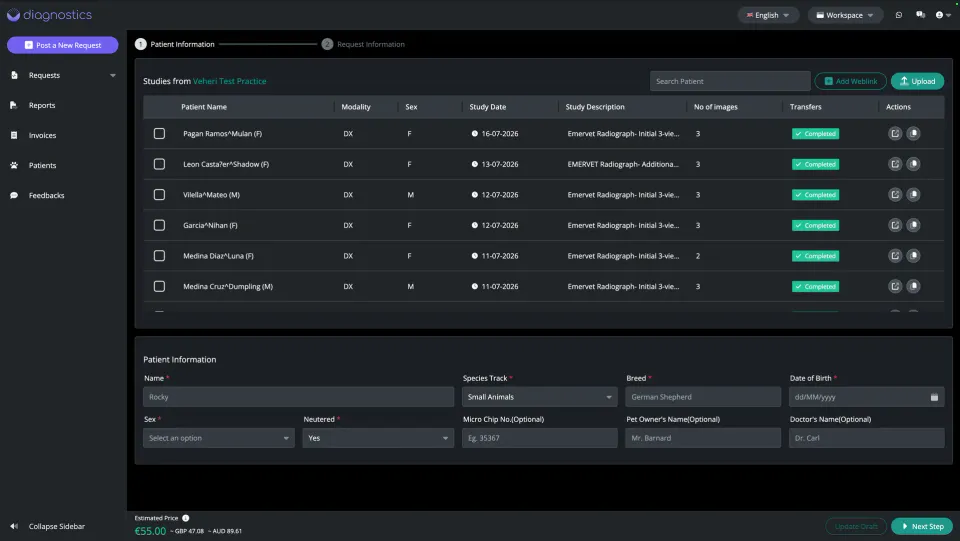The width and height of the screenshot is (960, 541).
Task: Open Invoices in the sidebar
Action: [x=42, y=135]
